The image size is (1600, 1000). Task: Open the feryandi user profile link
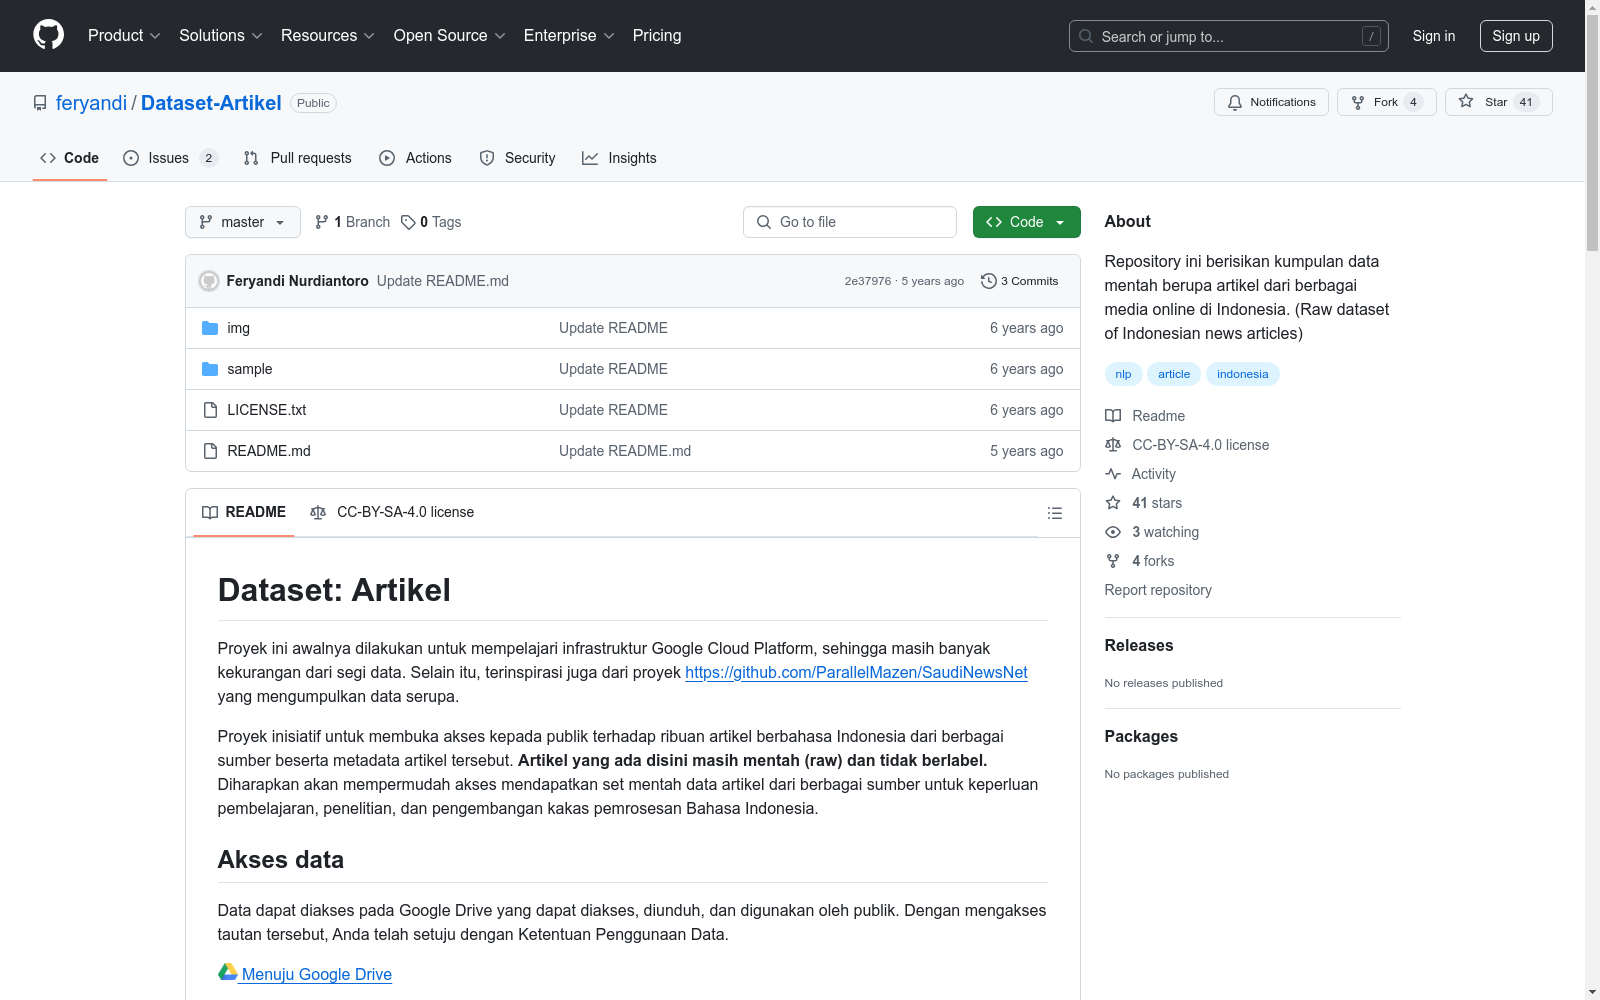tap(91, 103)
